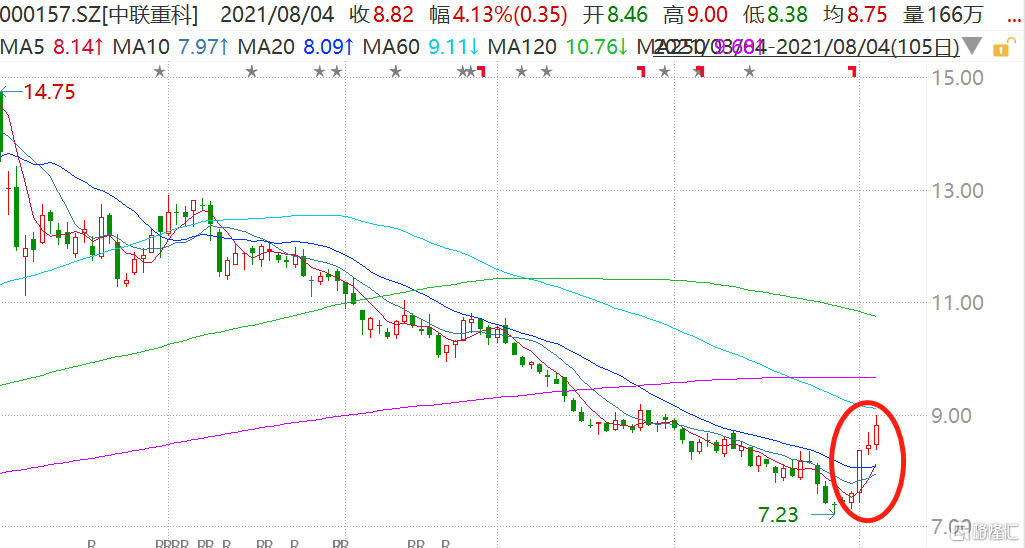Click the quote date 2021/08/04
The width and height of the screenshot is (1025, 548).
coord(277,14)
